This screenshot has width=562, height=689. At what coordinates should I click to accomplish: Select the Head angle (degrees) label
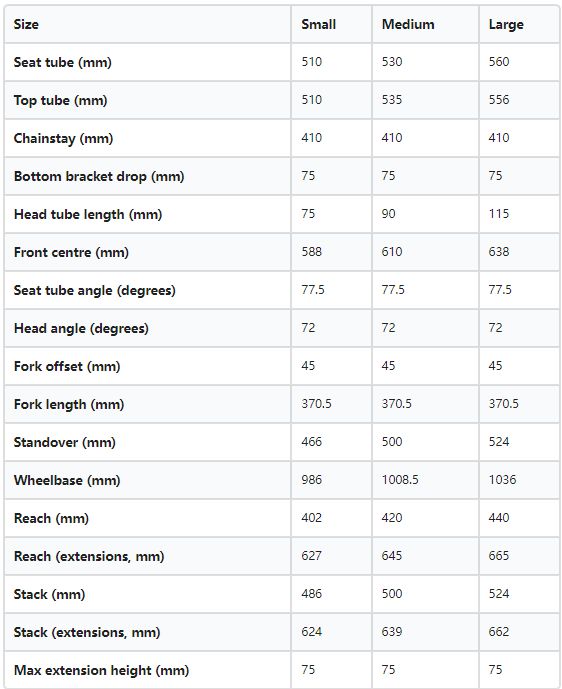tap(81, 328)
